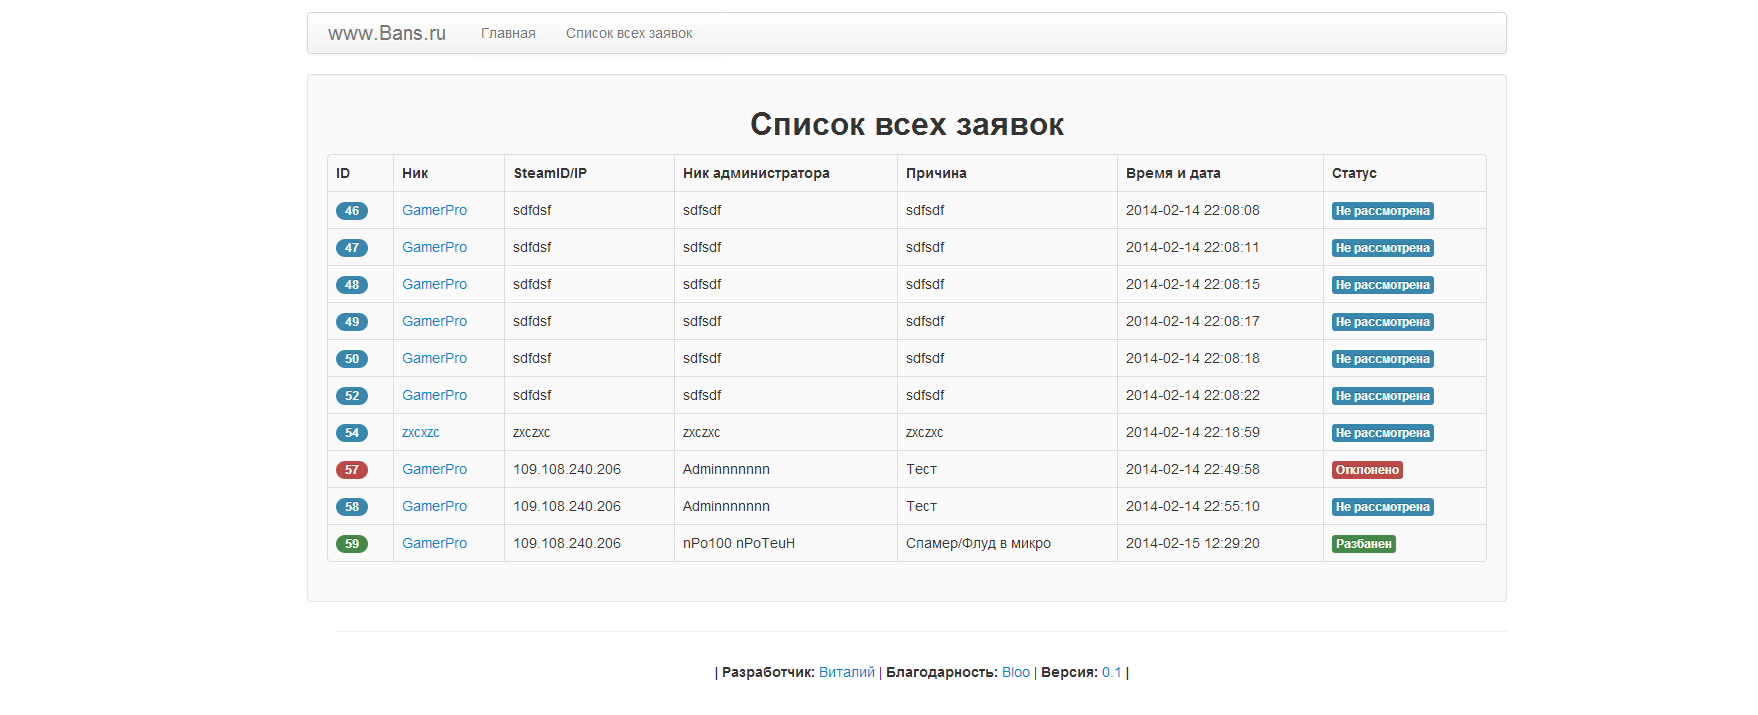Click Не рассмотрена status in row 49
This screenshot has height=715, width=1758.
click(x=1383, y=322)
